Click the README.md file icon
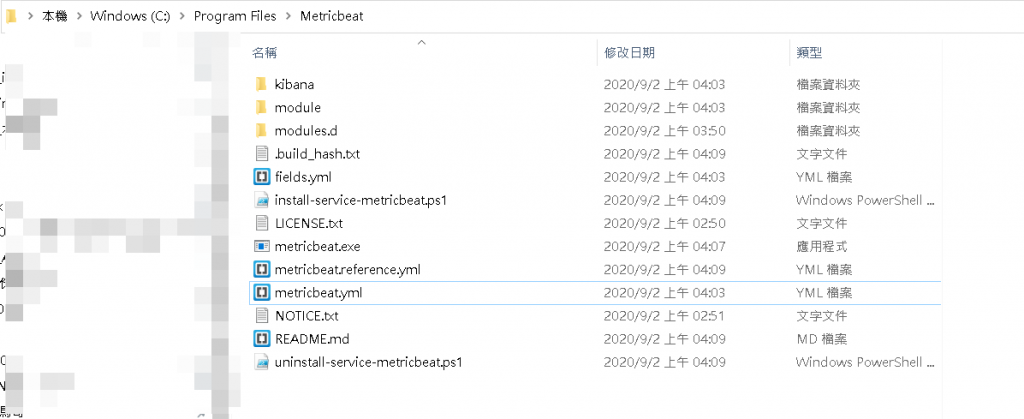The height and width of the screenshot is (419, 1024). [x=261, y=339]
